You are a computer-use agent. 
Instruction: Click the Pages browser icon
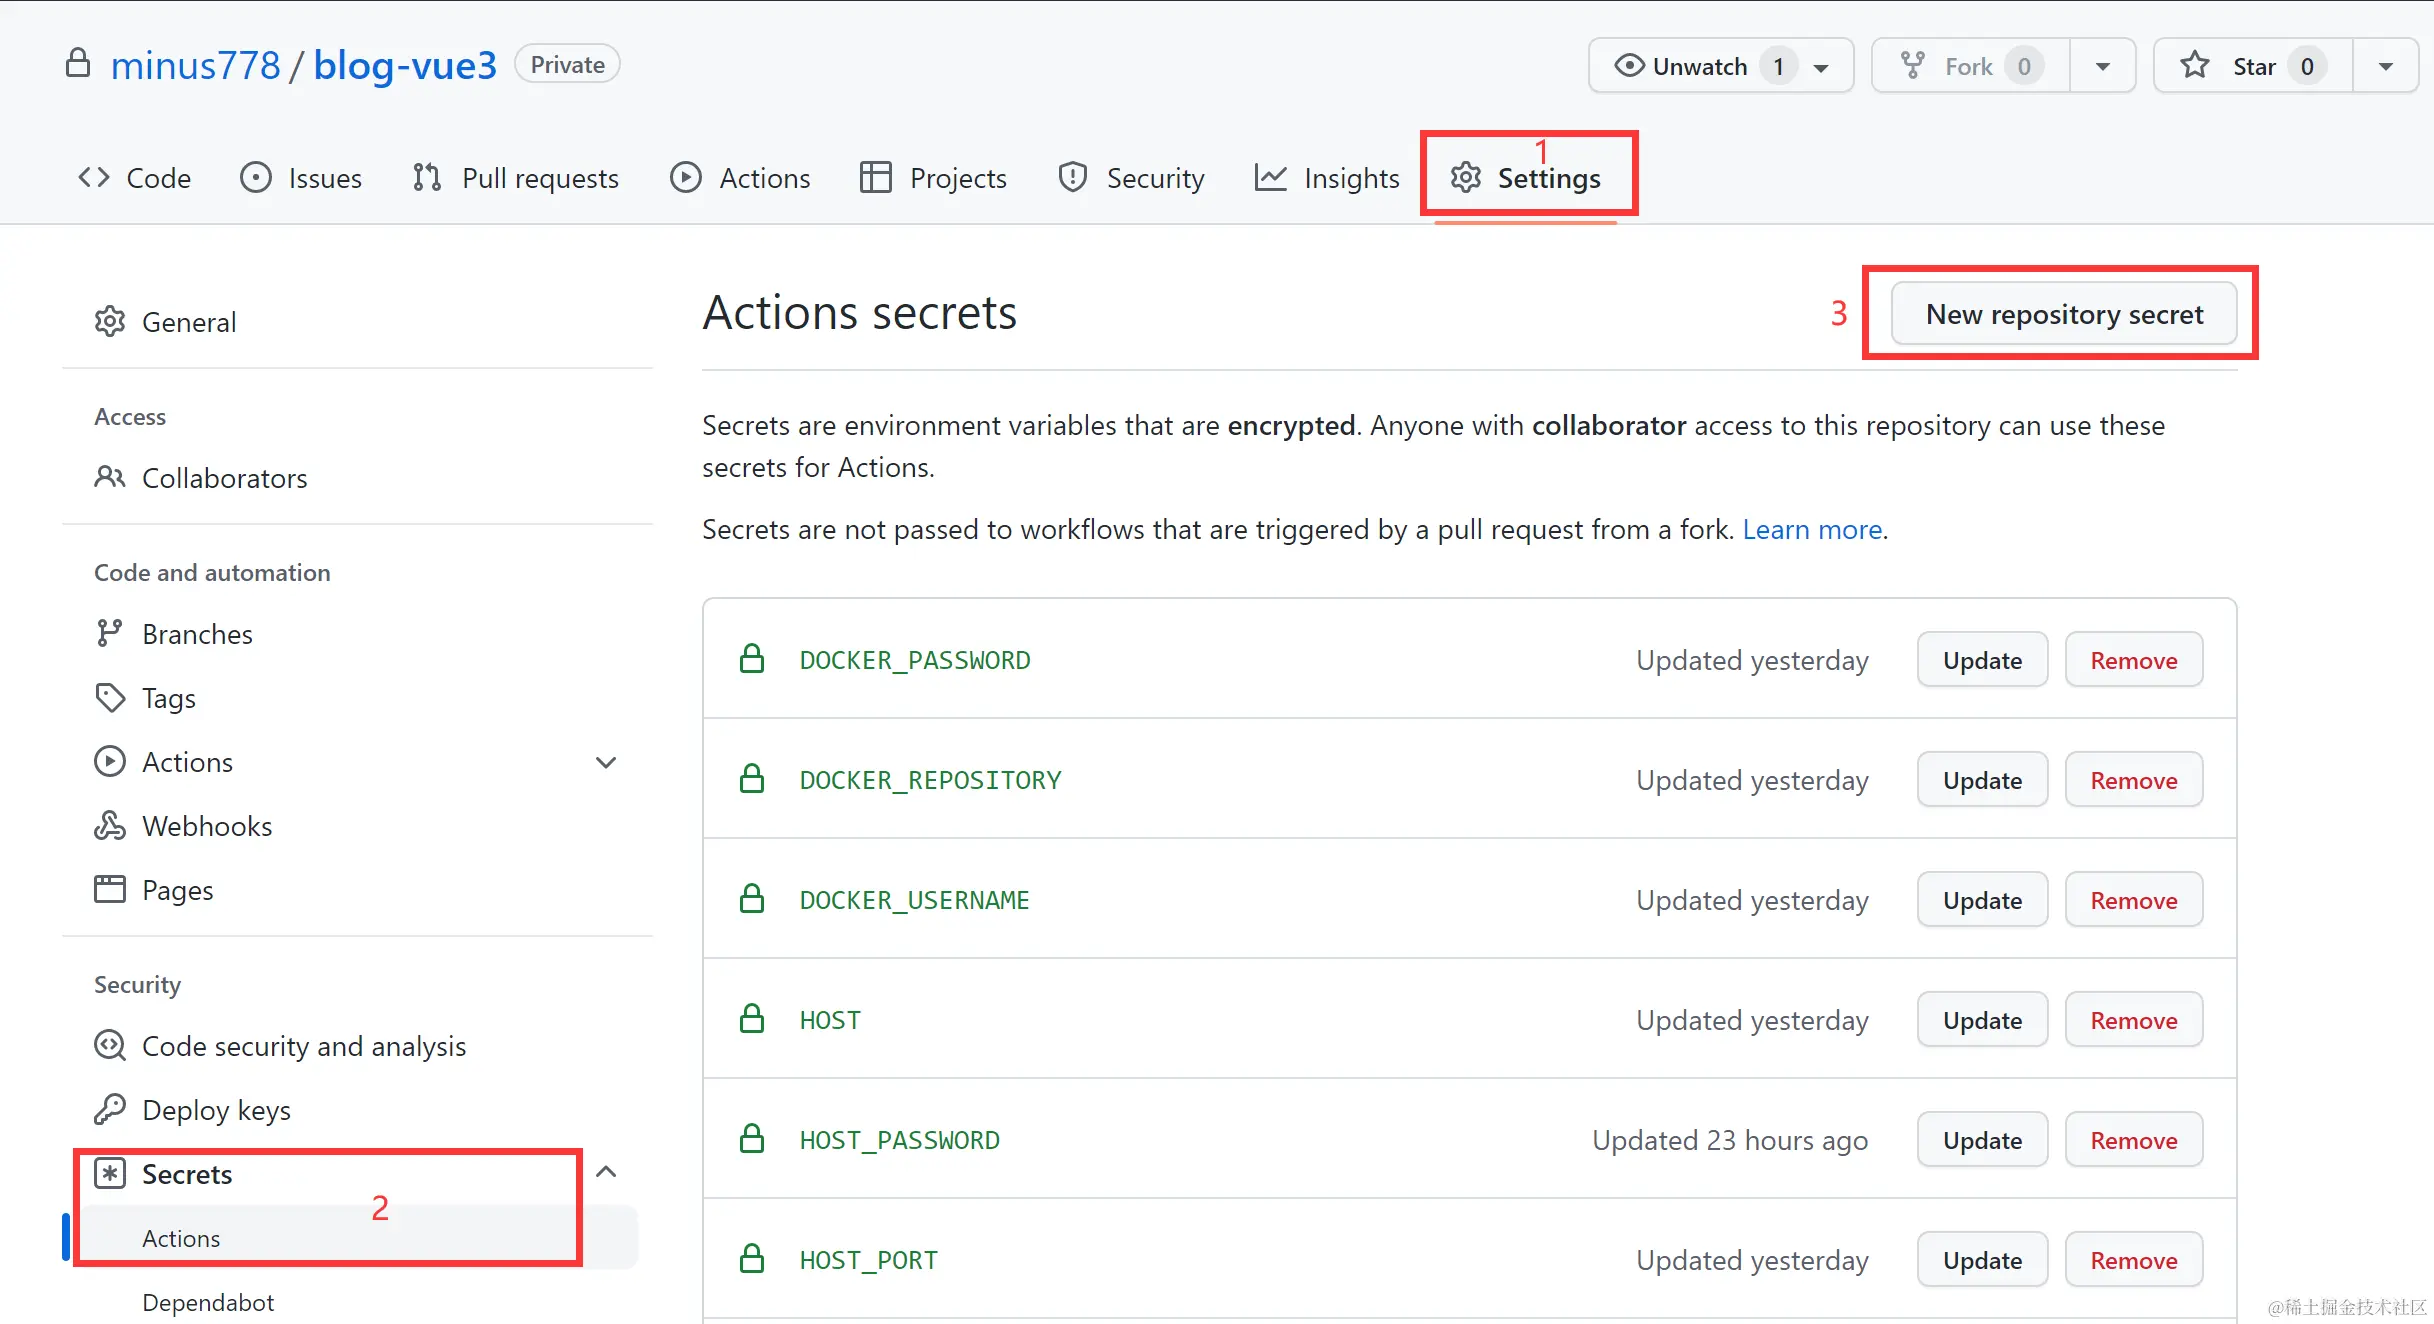pos(109,890)
